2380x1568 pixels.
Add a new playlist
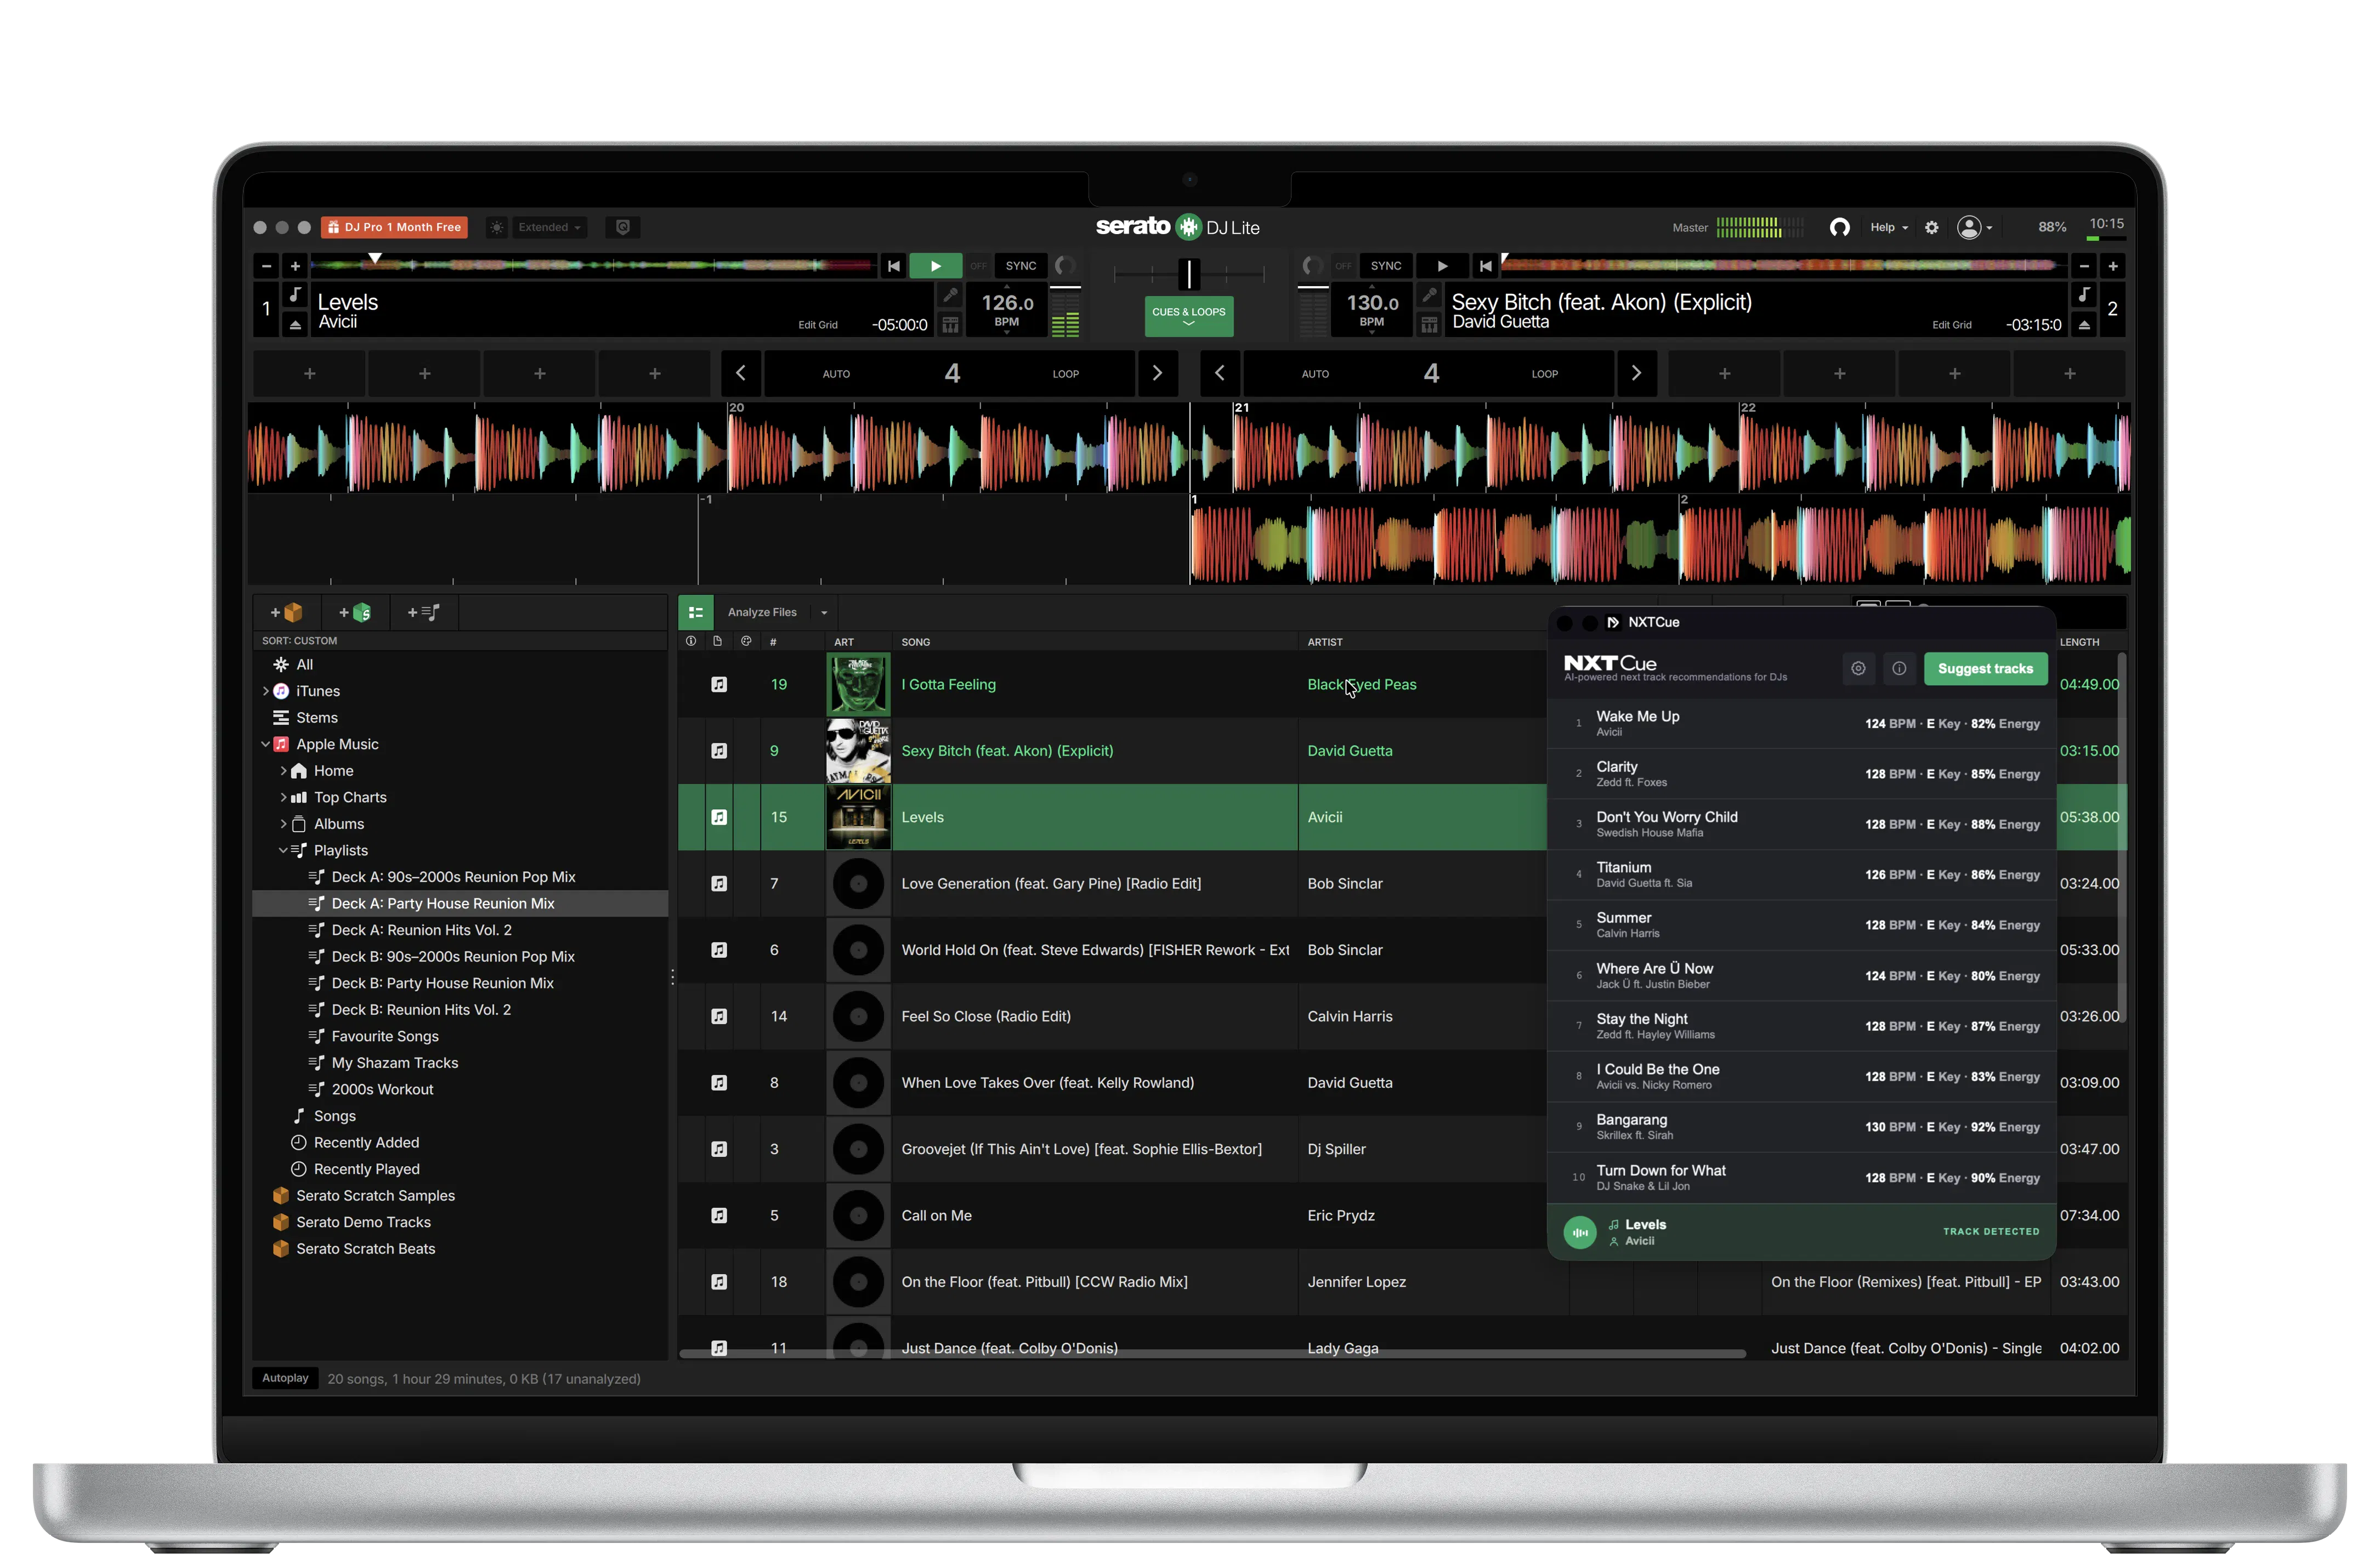(x=424, y=613)
